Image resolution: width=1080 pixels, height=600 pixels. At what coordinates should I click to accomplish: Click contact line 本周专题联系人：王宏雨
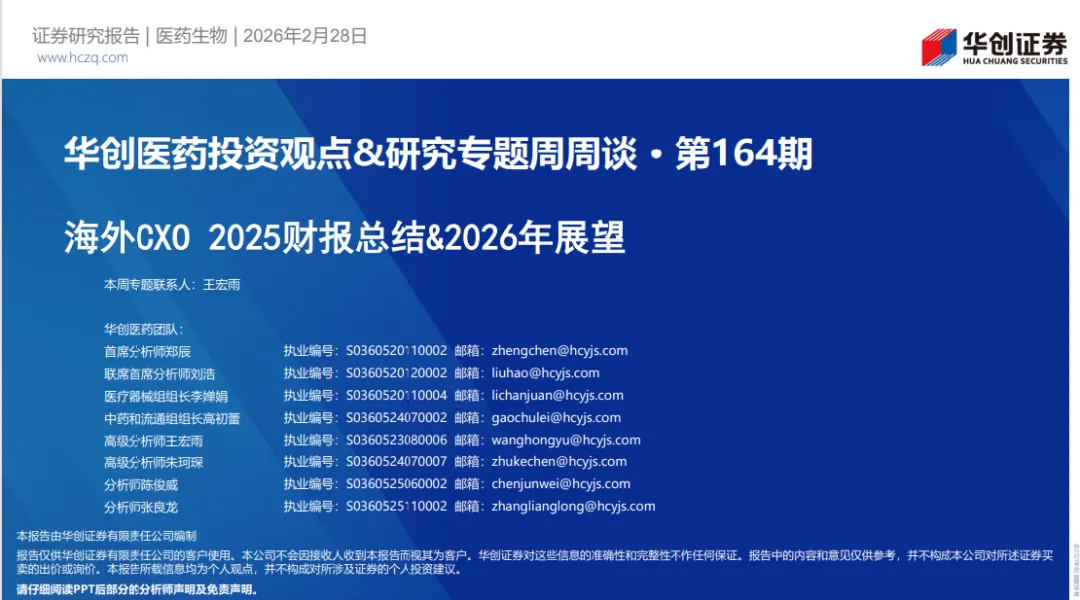click(x=172, y=285)
